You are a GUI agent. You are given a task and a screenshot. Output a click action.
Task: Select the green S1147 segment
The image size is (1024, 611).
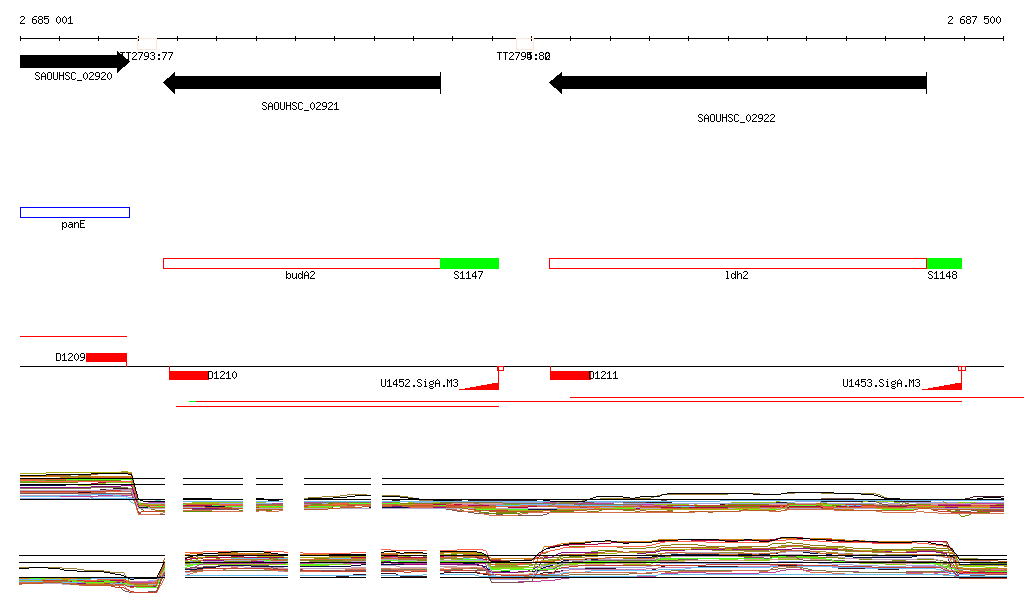point(469,263)
